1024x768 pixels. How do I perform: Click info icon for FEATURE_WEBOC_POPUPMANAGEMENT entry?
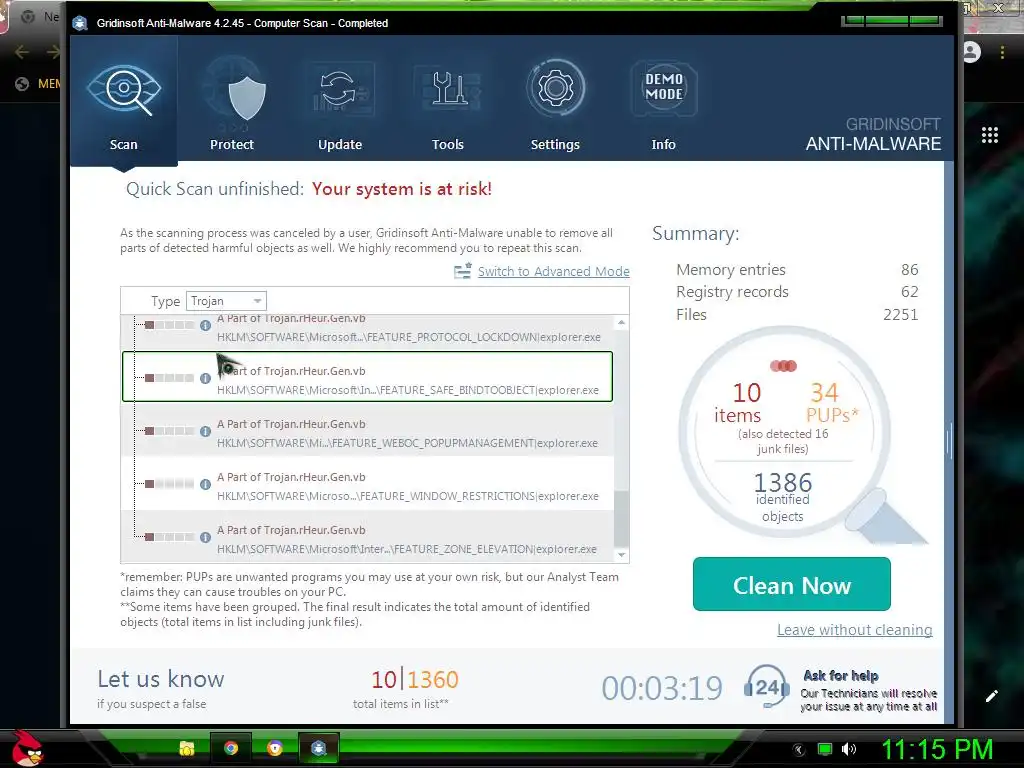pyautogui.click(x=205, y=431)
